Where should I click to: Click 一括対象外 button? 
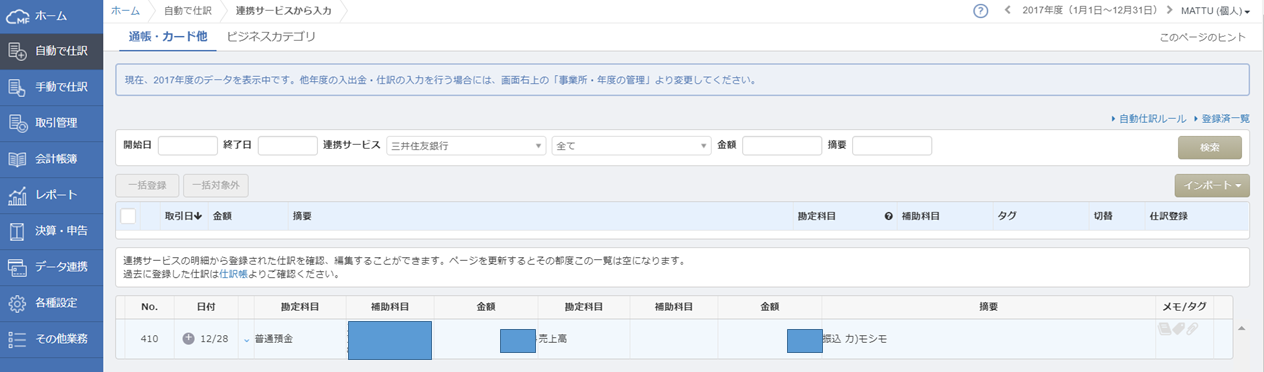216,185
